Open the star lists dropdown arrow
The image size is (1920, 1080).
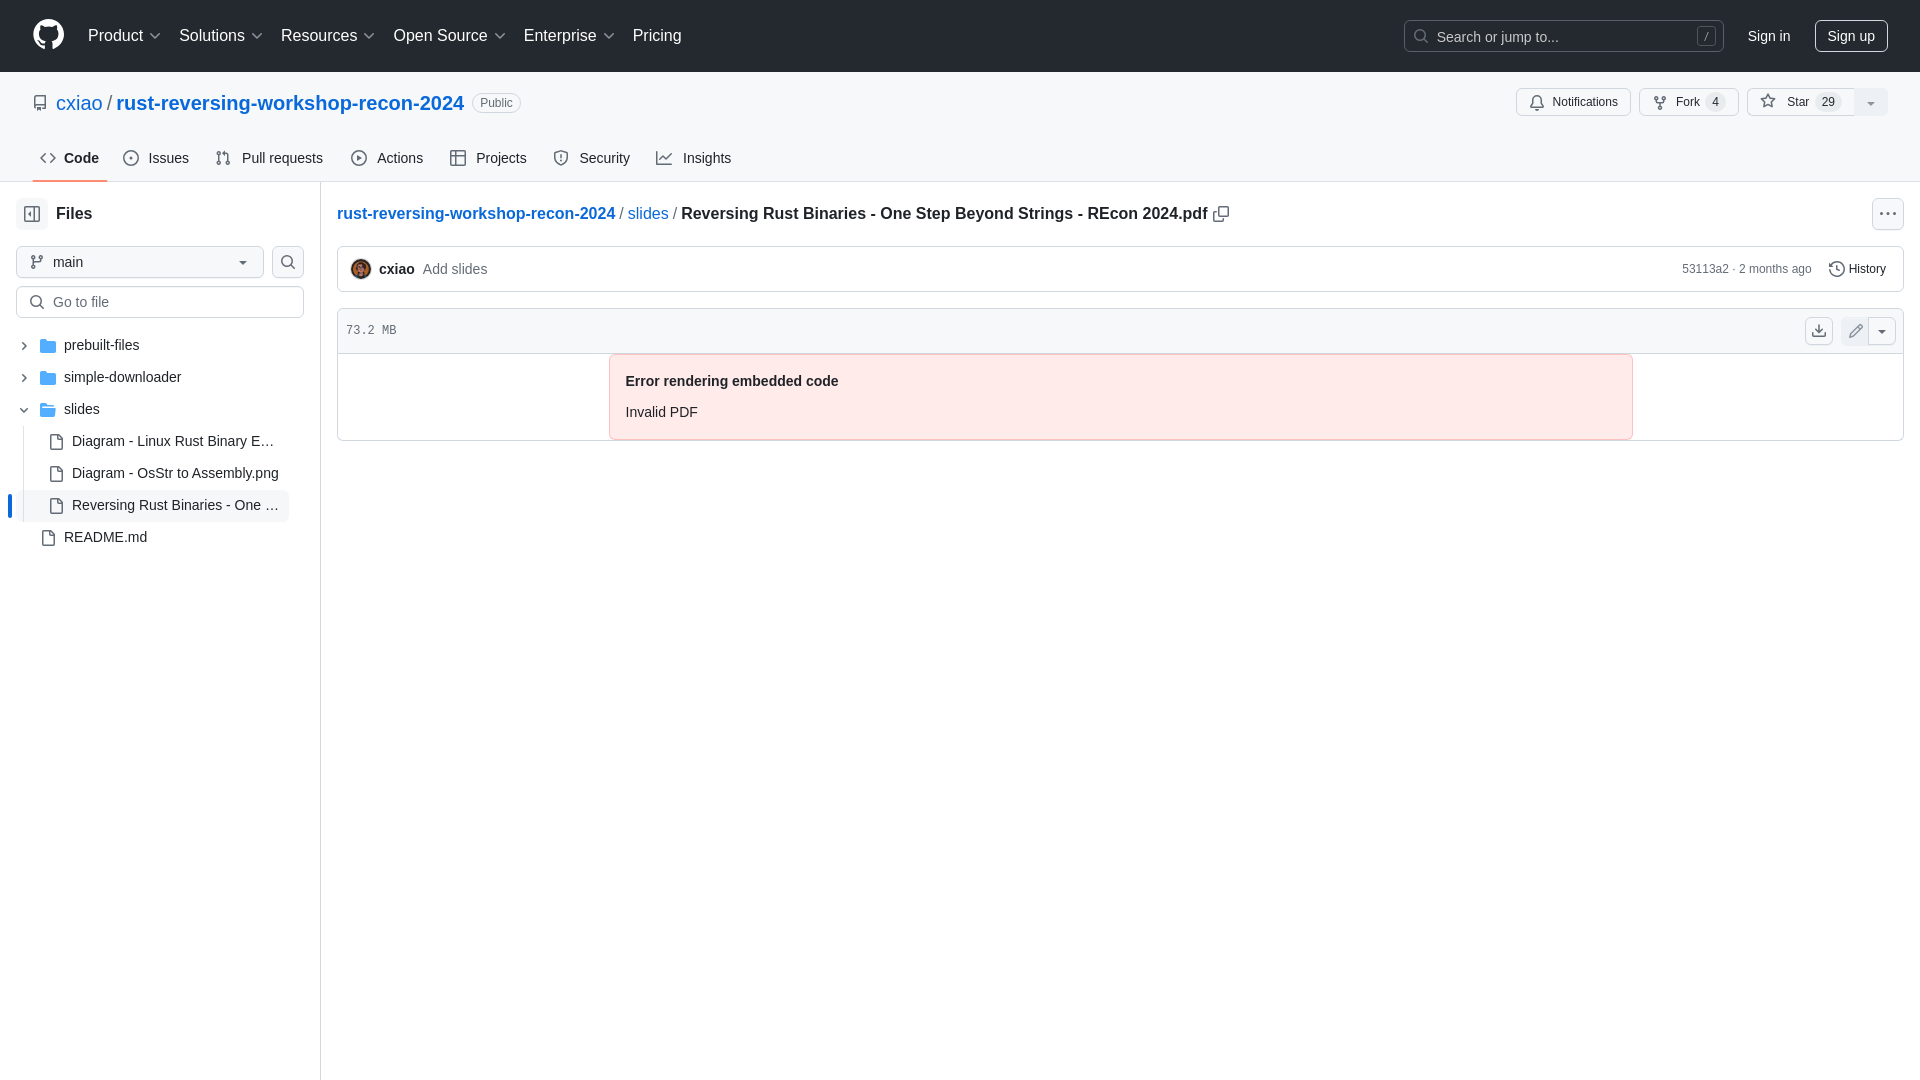[x=1871, y=102]
